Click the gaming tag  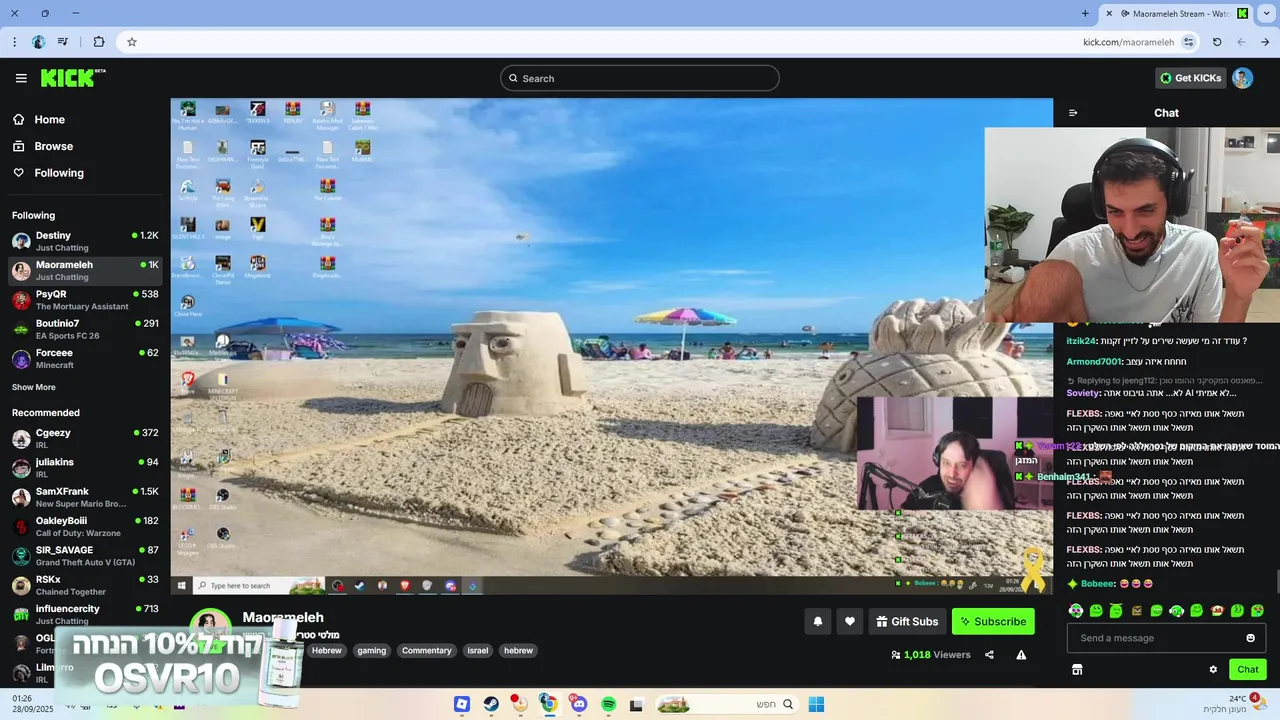pyautogui.click(x=372, y=650)
